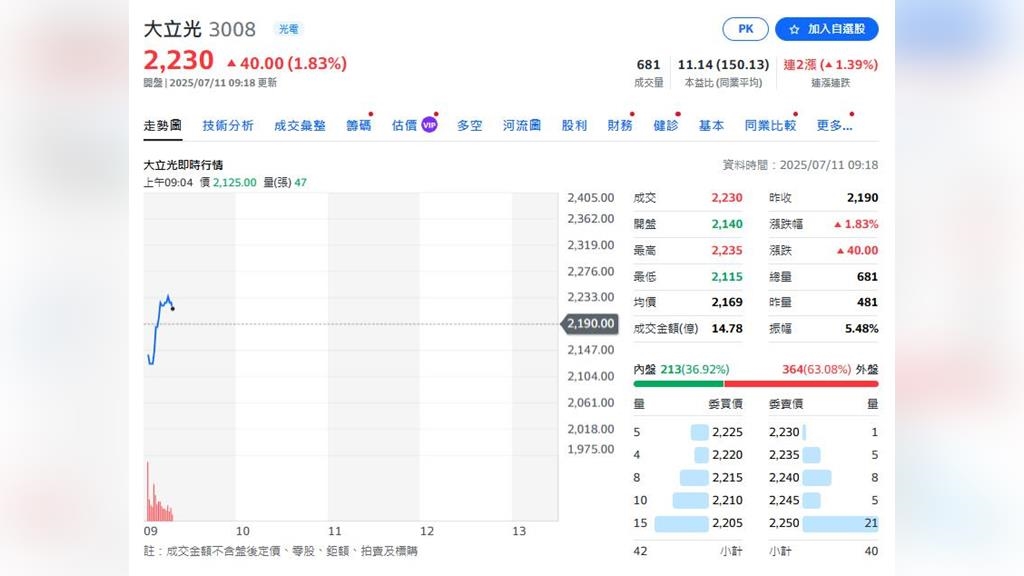Click the 2,405.00 axis label
Image resolution: width=1024 pixels, height=576 pixels.
590,198
